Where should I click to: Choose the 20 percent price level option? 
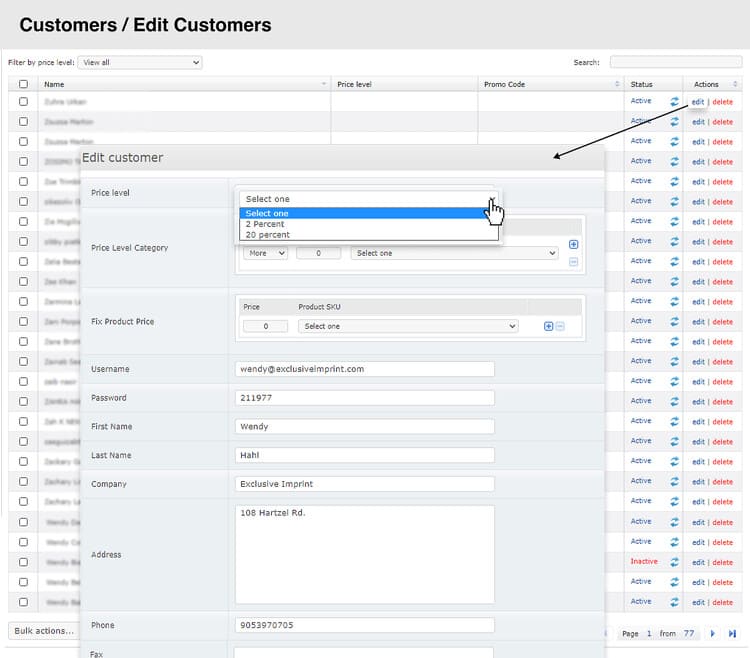click(x=368, y=235)
